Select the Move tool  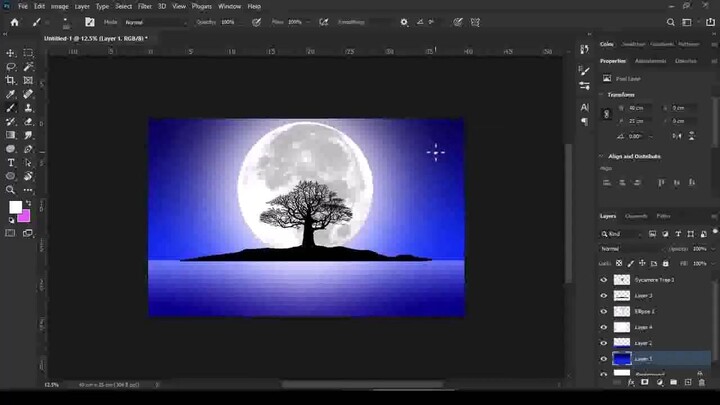(10, 53)
